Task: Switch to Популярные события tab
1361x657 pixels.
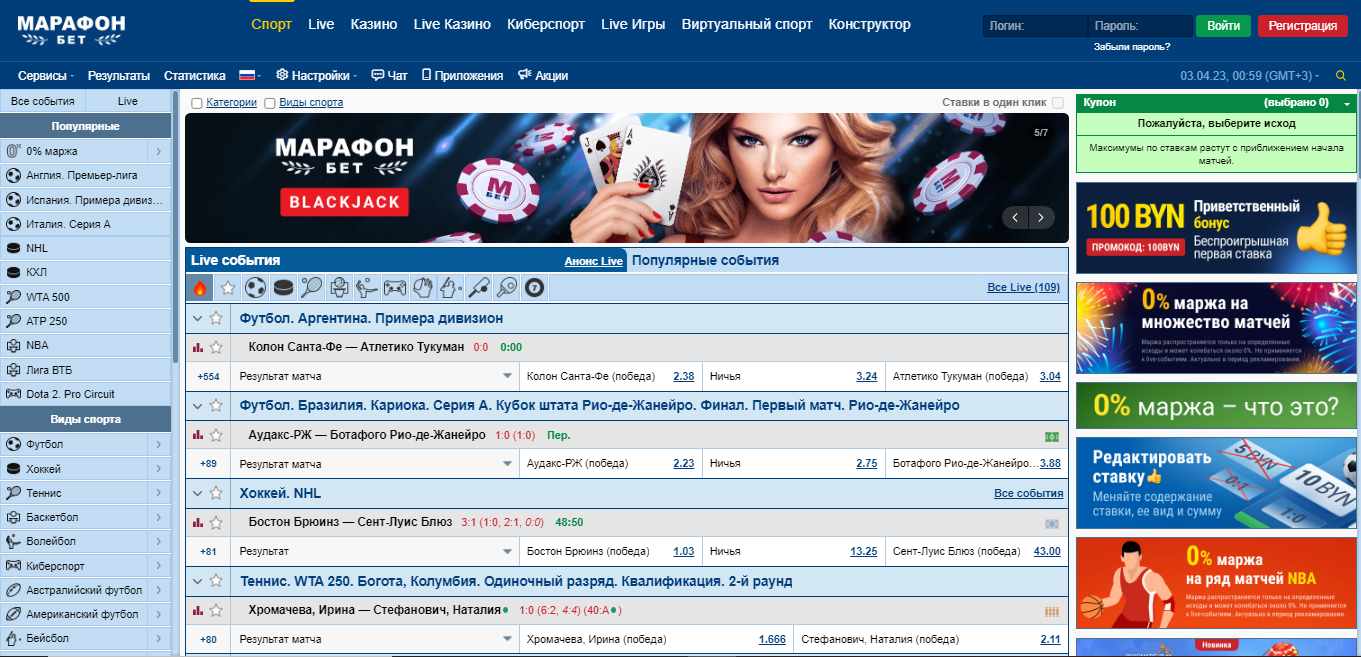Action: pos(705,260)
